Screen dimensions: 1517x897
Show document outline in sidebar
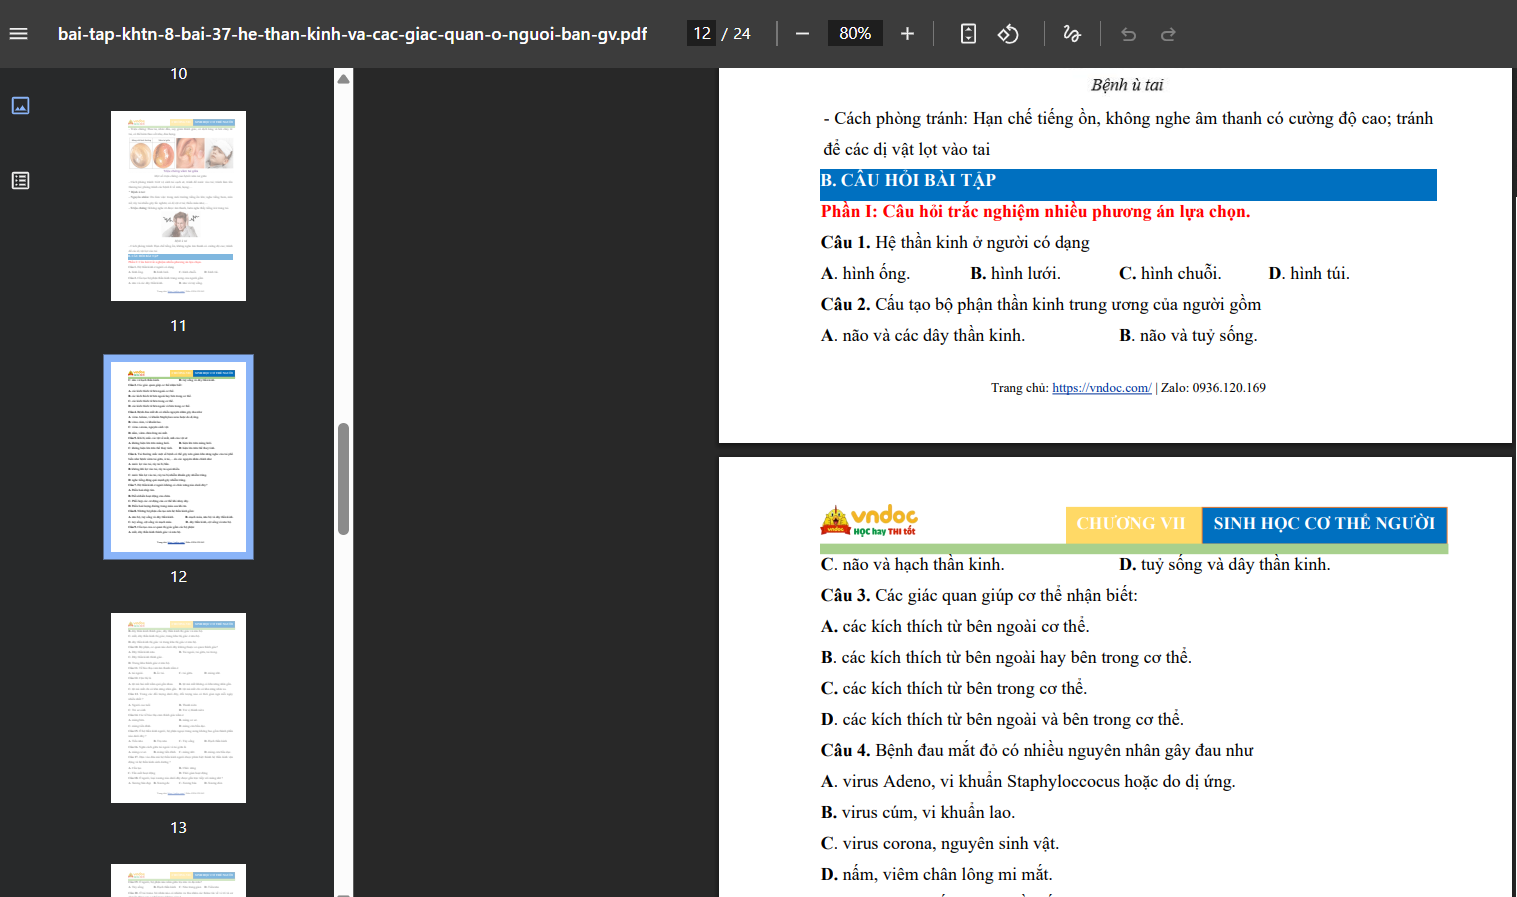[x=20, y=180]
